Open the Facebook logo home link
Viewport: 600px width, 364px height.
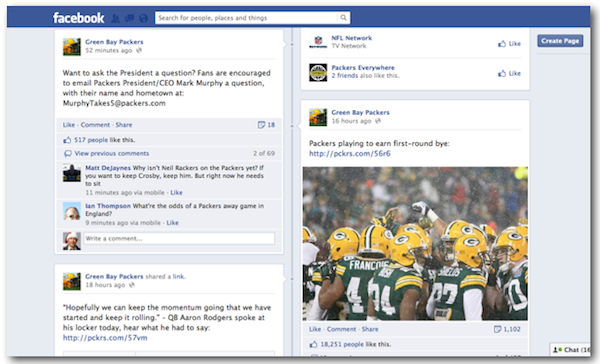[x=78, y=18]
